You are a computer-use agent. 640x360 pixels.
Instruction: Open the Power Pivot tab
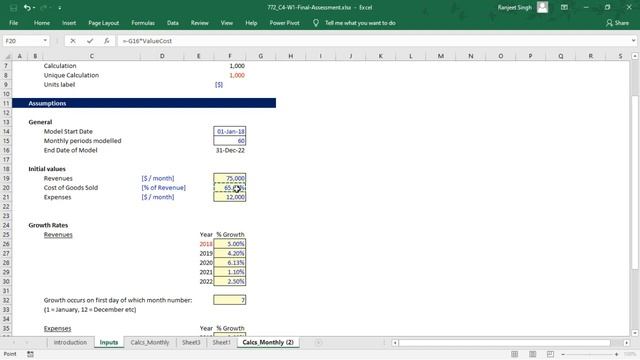[284, 23]
